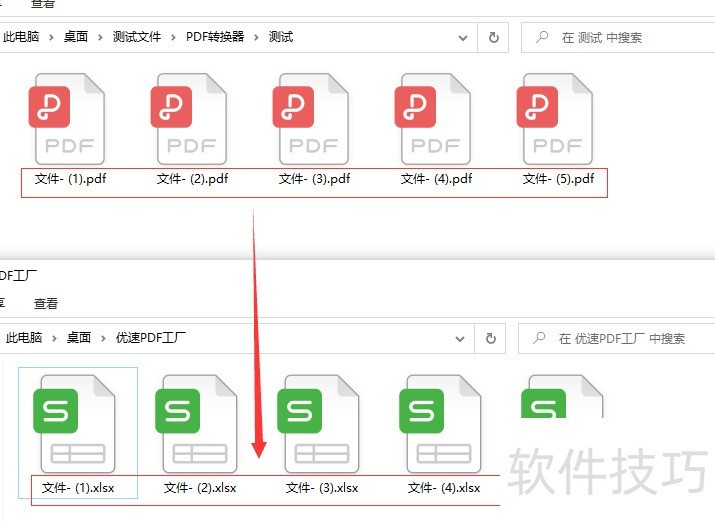Click the file name 文件- (2).pdf
715x525 pixels.
(192, 179)
